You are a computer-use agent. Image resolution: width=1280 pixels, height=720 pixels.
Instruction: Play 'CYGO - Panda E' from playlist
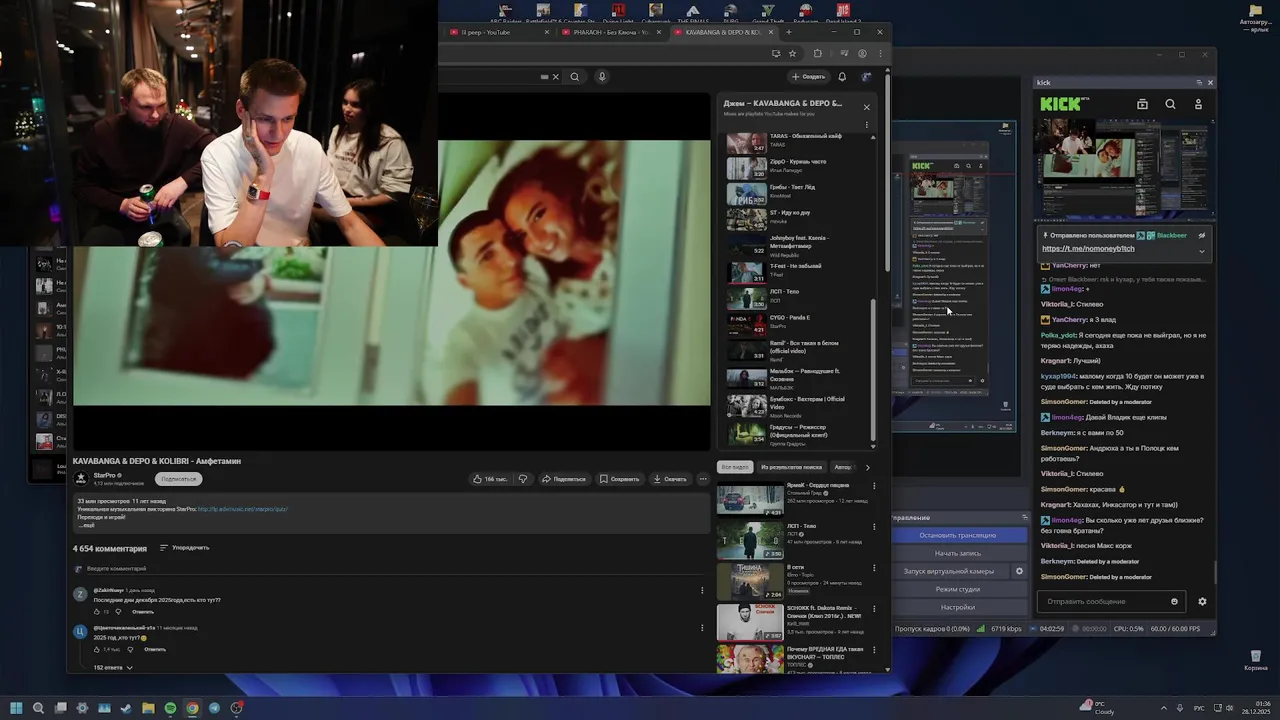click(796, 323)
